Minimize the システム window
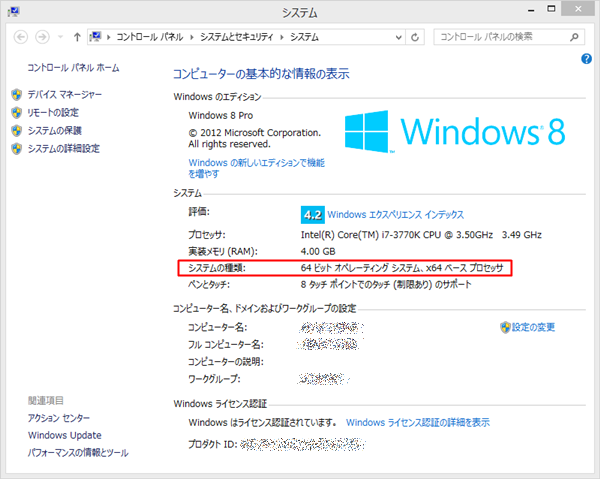600x479 pixels. (531, 10)
